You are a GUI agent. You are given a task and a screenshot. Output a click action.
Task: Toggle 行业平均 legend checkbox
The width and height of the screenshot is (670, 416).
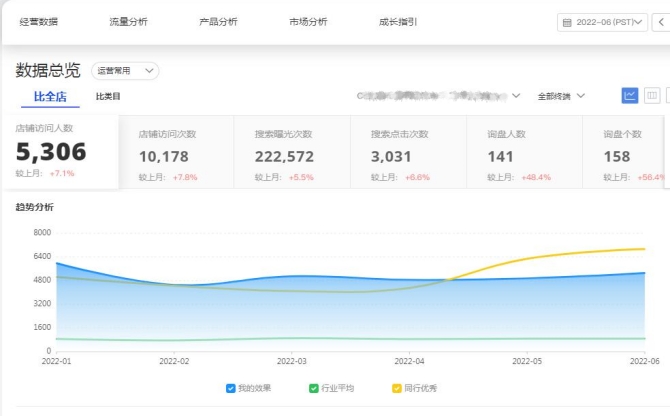pyautogui.click(x=314, y=388)
